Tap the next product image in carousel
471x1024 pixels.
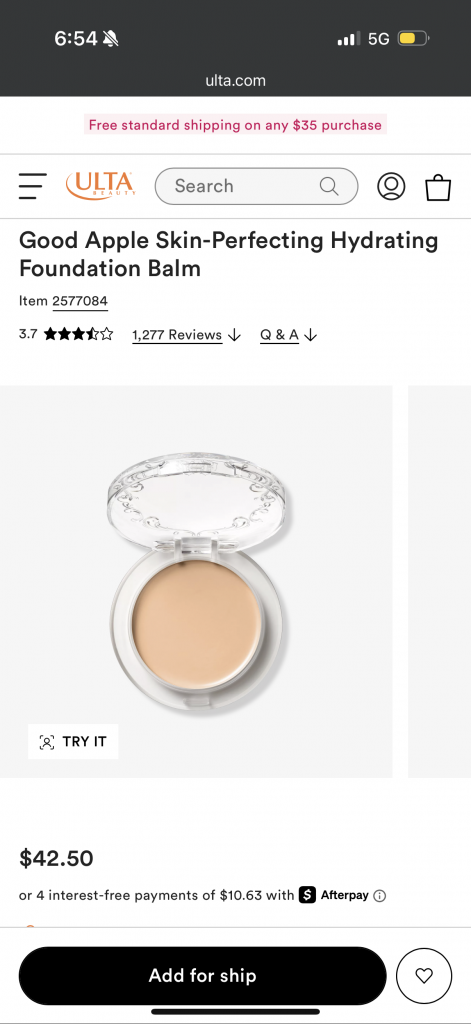click(439, 581)
